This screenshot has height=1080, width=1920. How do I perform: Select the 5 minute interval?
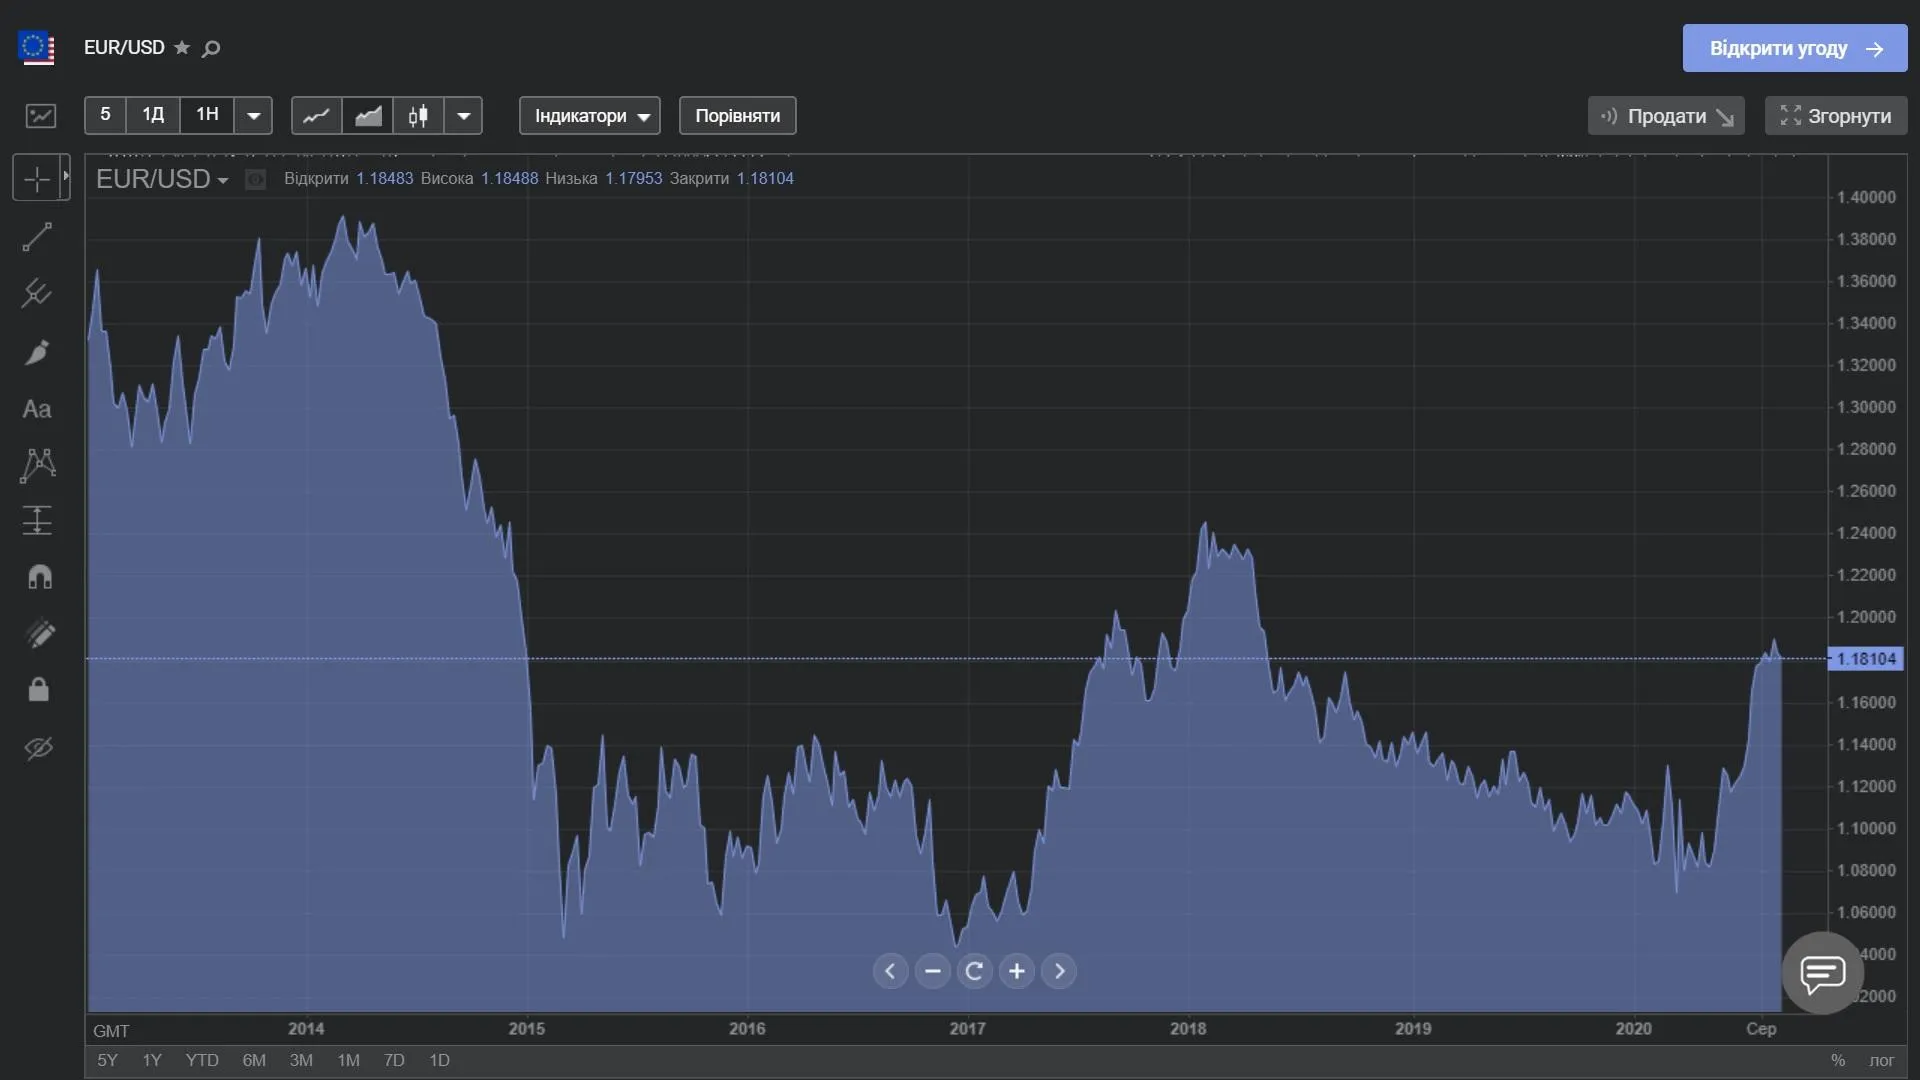point(105,115)
